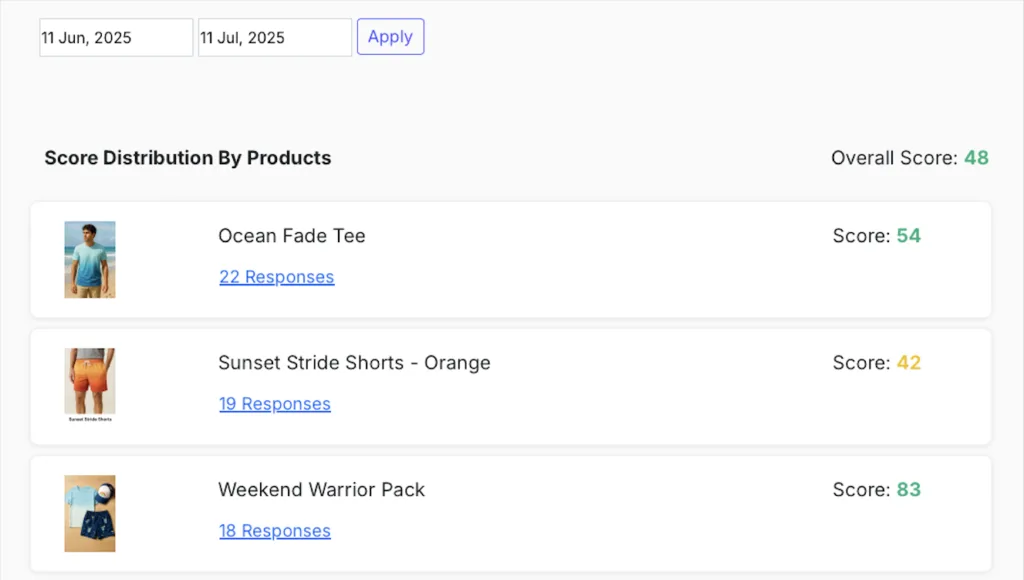Select the Sunset Stride Shorts - Orange title
The image size is (1024, 580).
[x=354, y=363]
